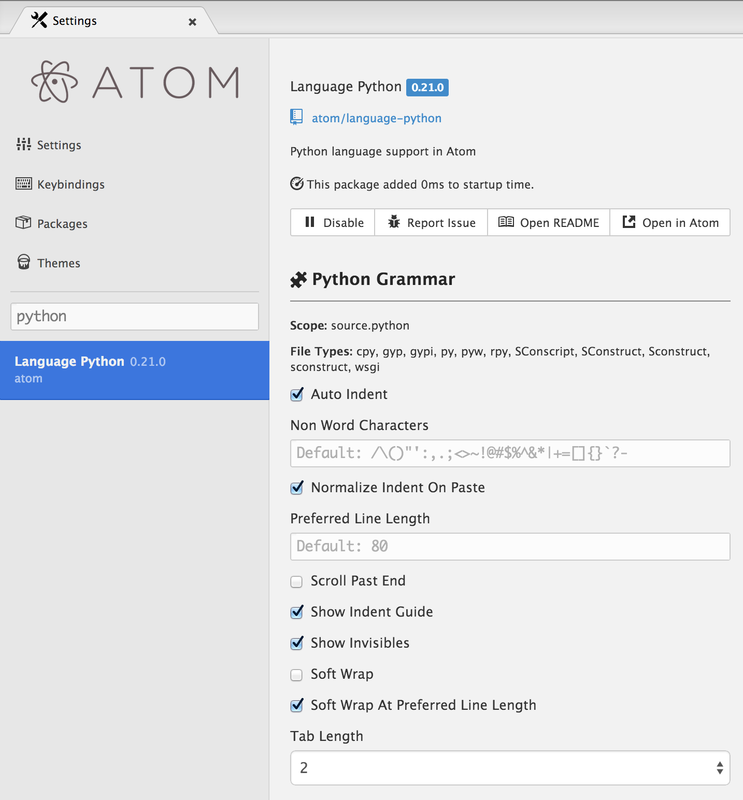Click the Preferred Line Length field
This screenshot has height=800, width=743.
click(x=510, y=546)
